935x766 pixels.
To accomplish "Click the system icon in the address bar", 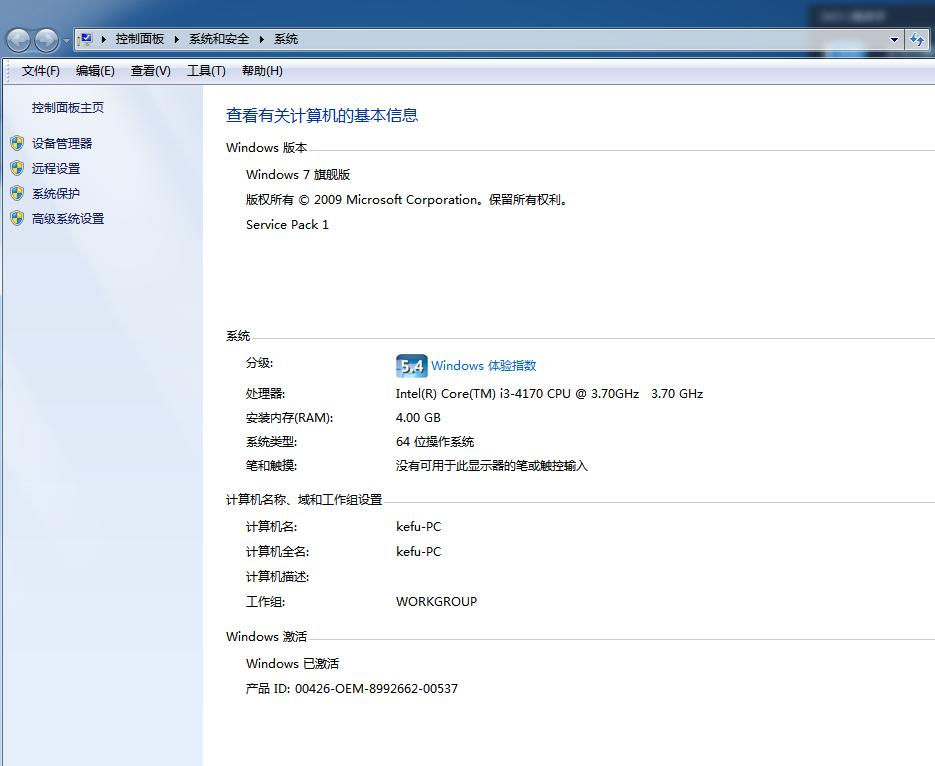I will (88, 39).
